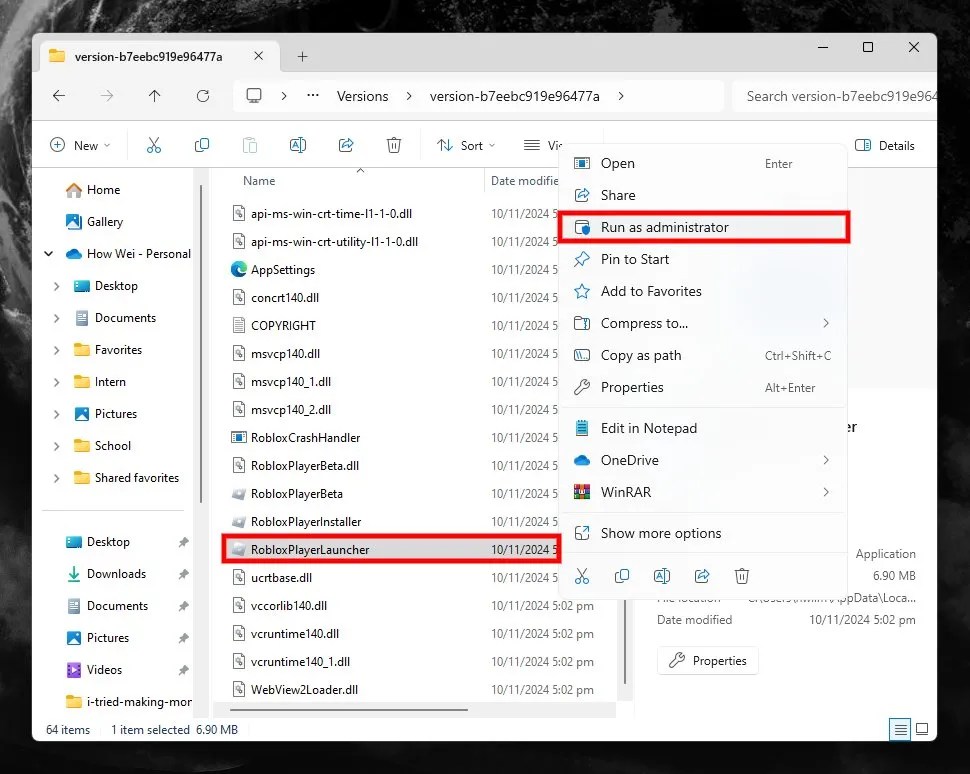Expand the Intern tree folder
Viewport: 970px width, 774px height.
(x=56, y=382)
